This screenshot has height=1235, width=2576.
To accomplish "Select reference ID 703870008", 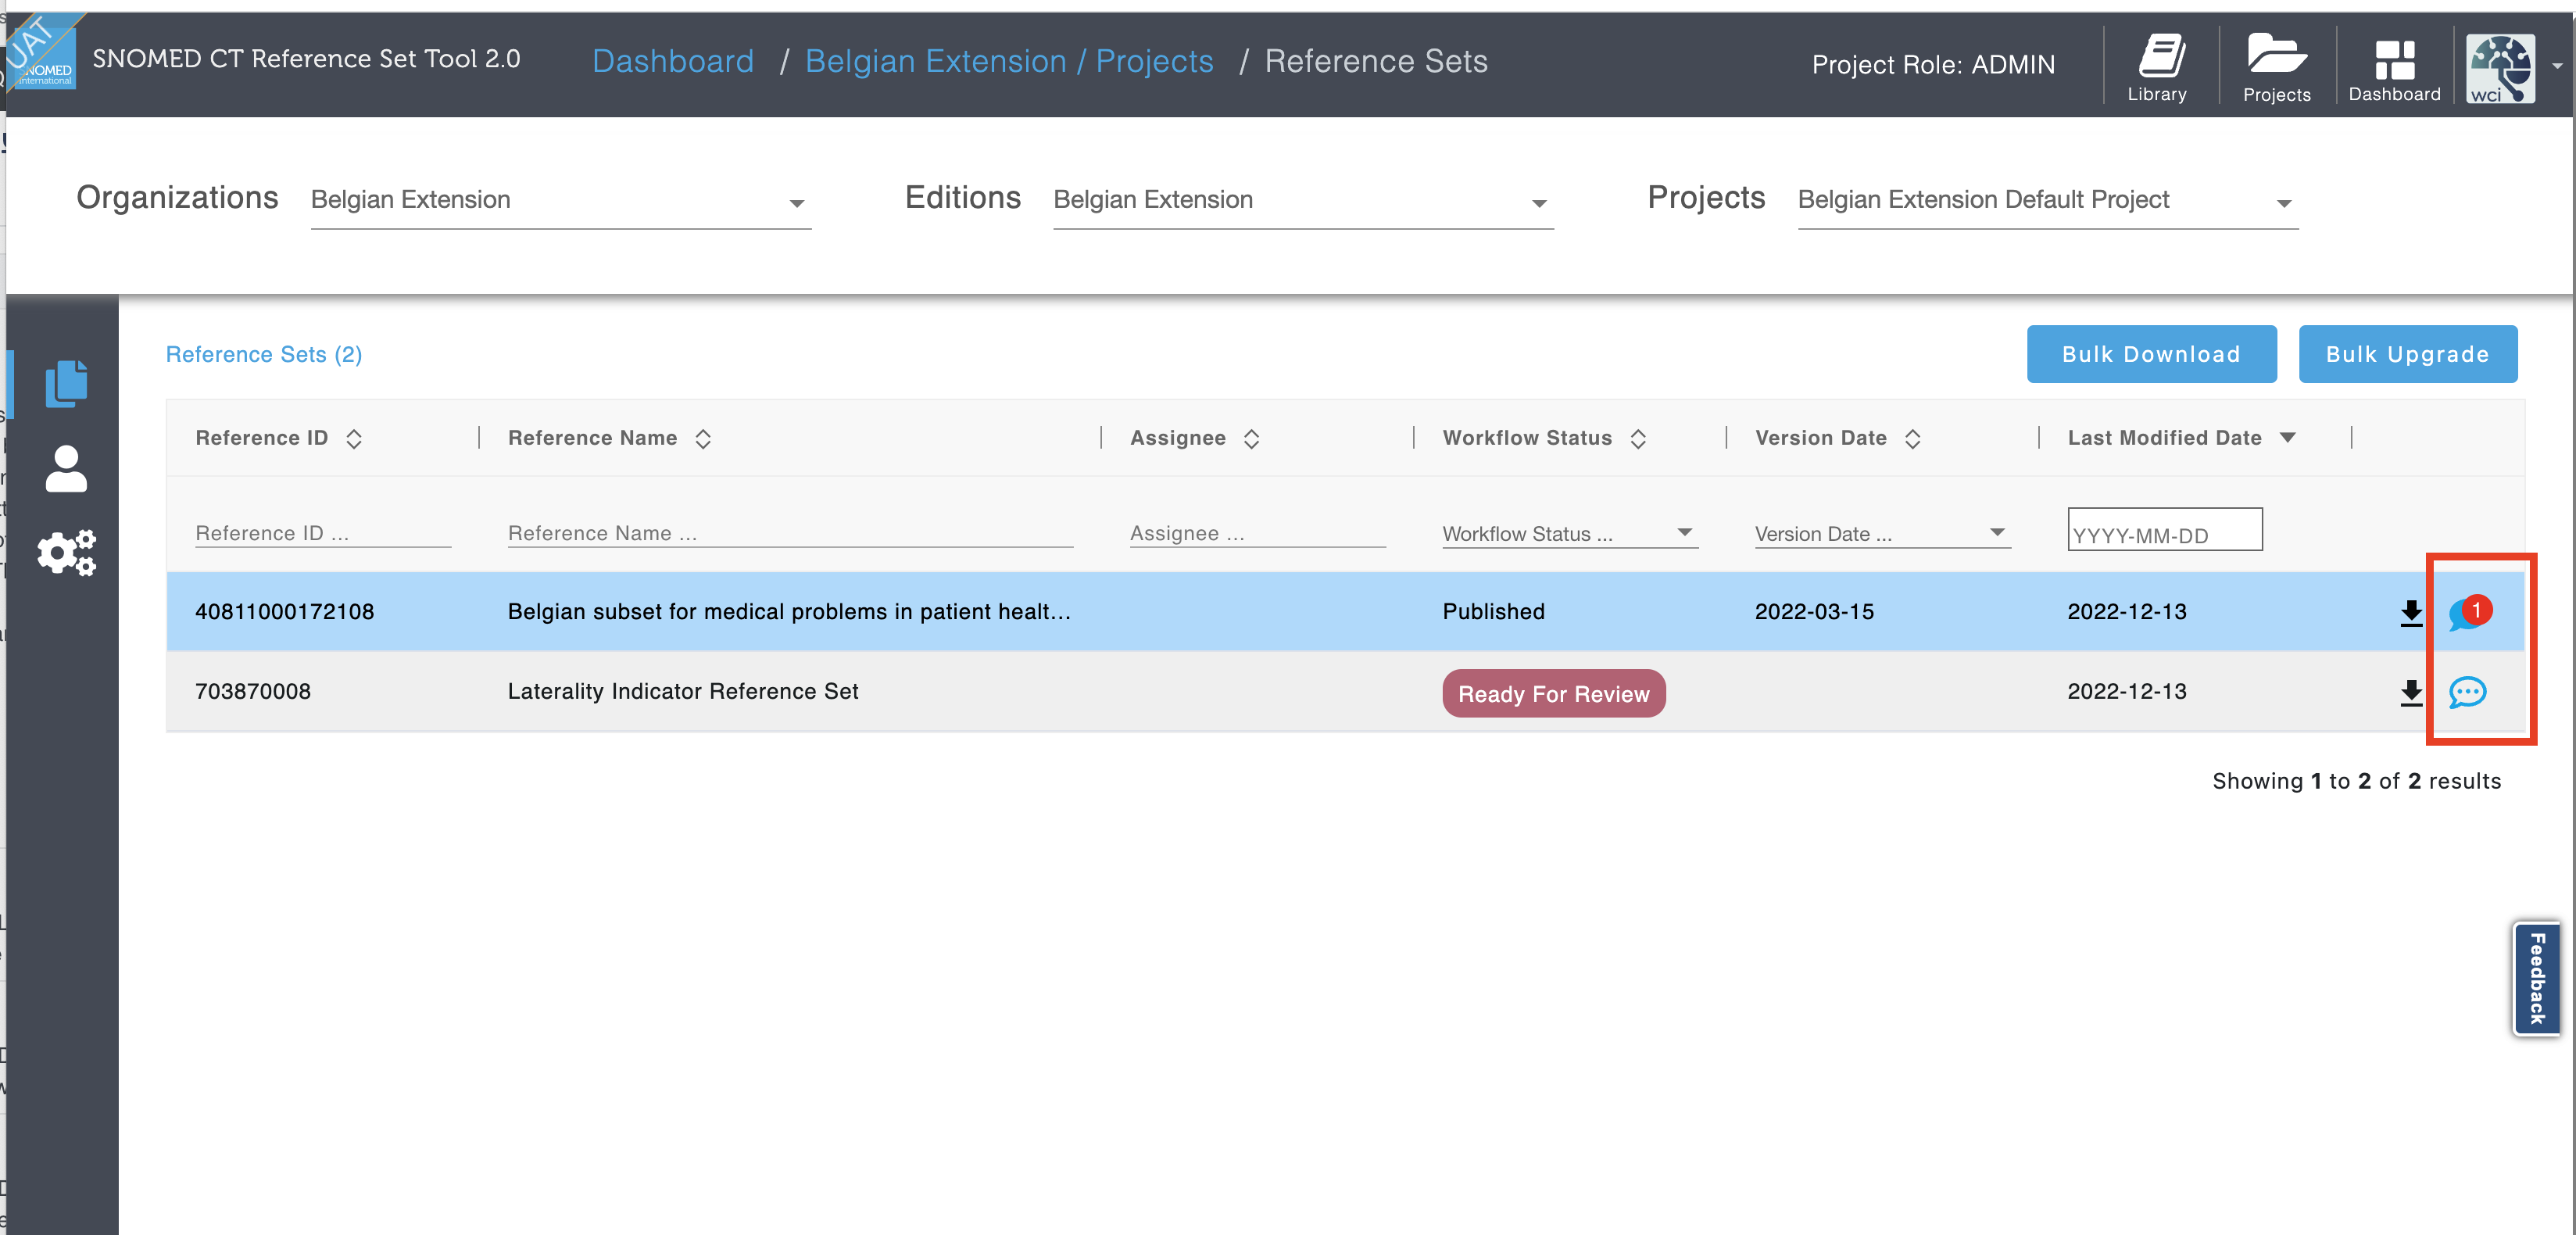I will [253, 692].
